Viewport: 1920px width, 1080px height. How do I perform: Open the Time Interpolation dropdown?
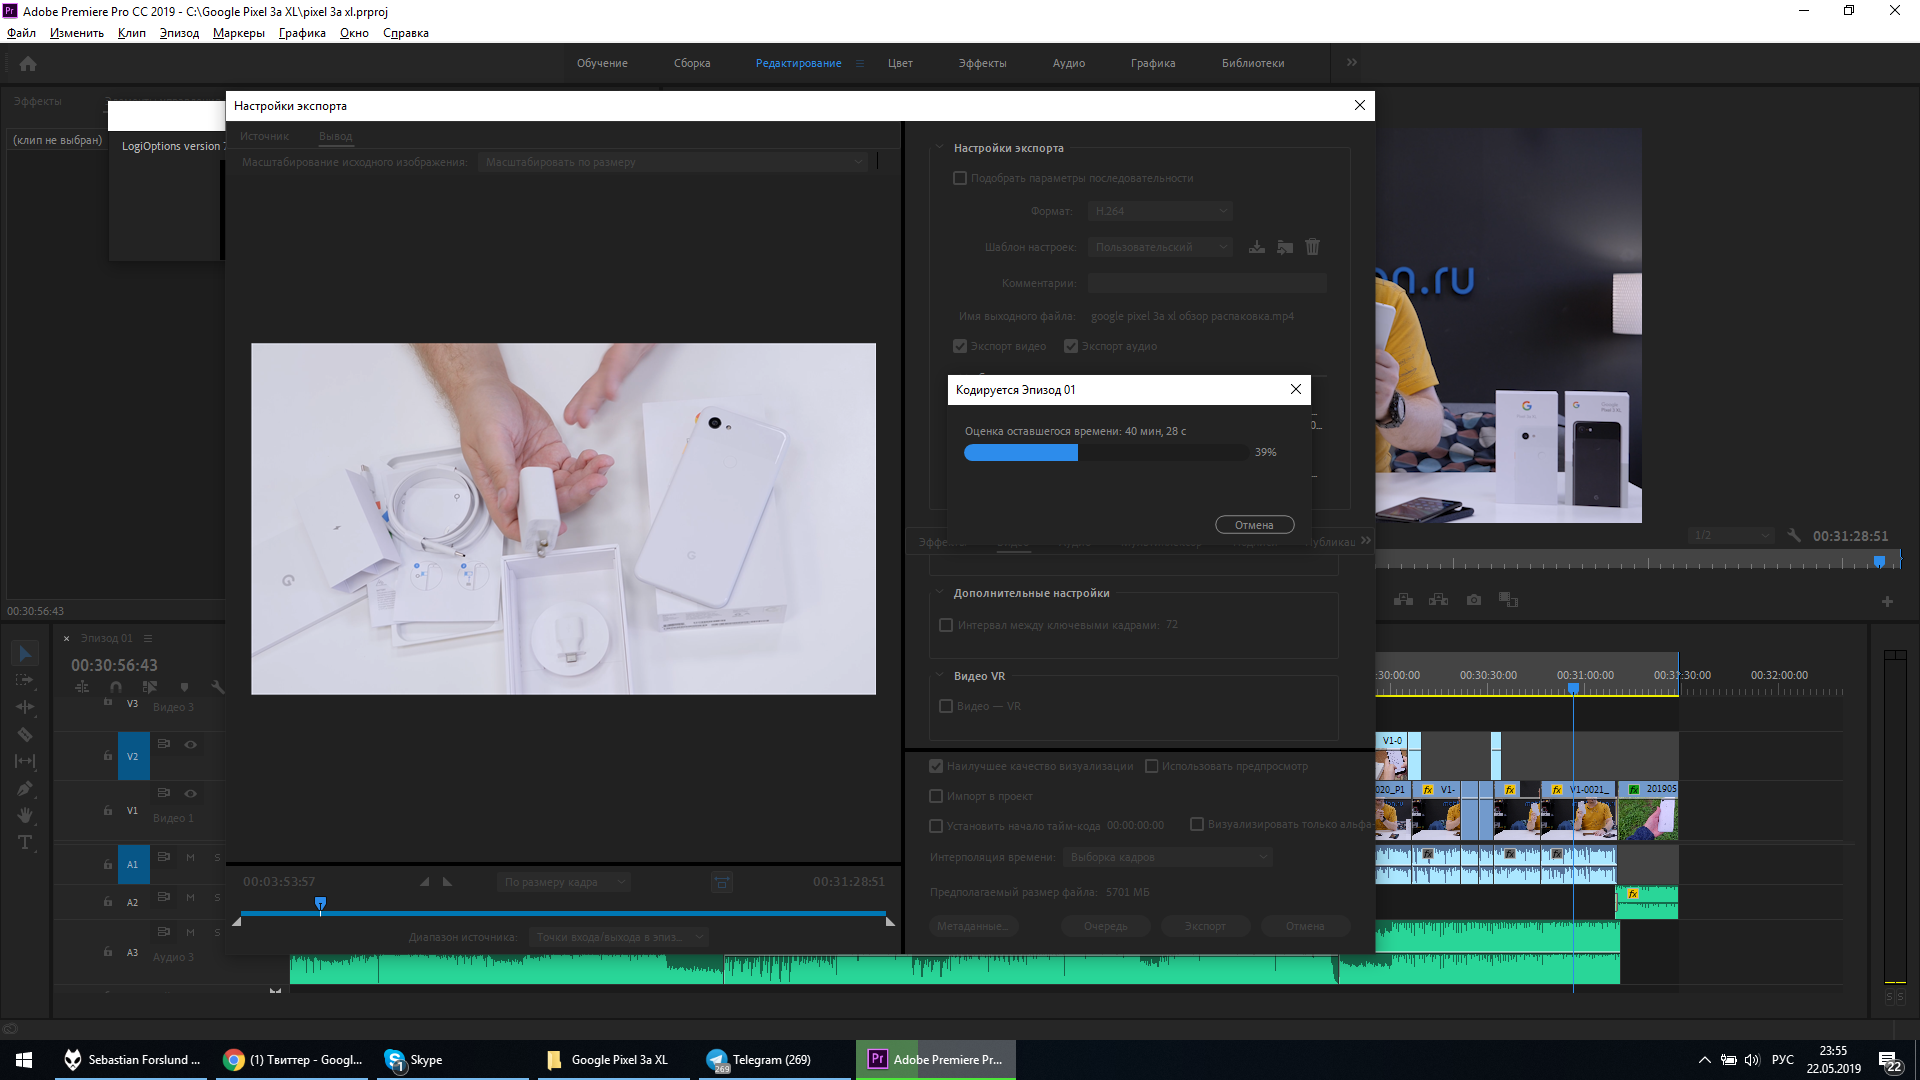coord(1167,857)
